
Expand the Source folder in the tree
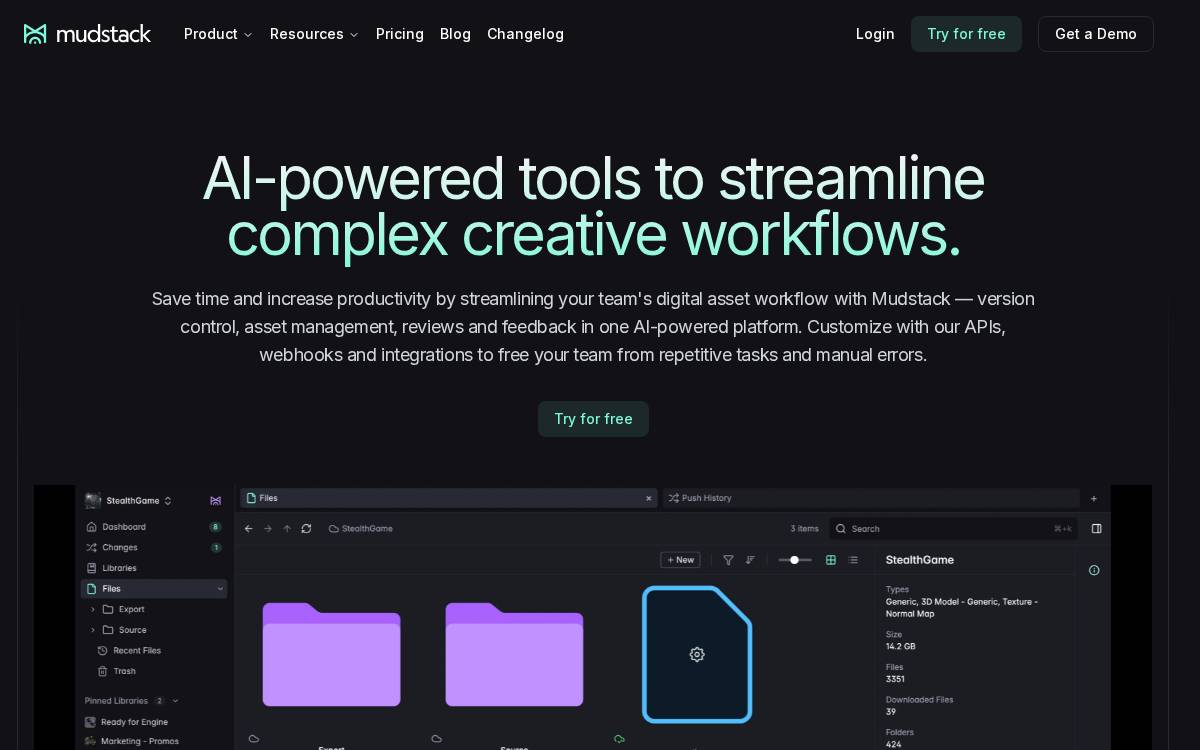(93, 630)
